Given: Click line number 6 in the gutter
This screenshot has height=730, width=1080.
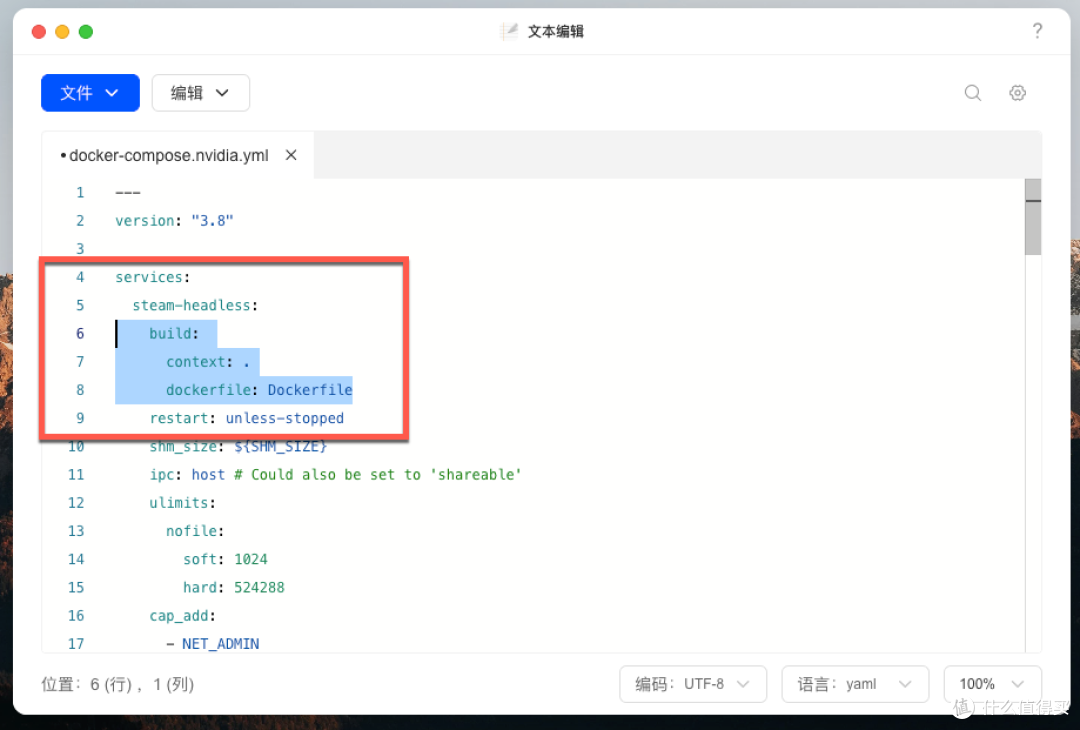Looking at the screenshot, I should pos(80,333).
